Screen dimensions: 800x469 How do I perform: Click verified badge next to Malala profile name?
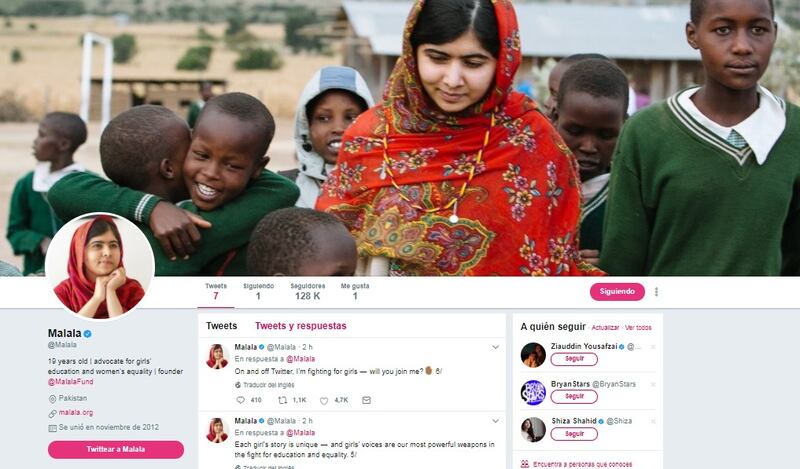click(88, 334)
